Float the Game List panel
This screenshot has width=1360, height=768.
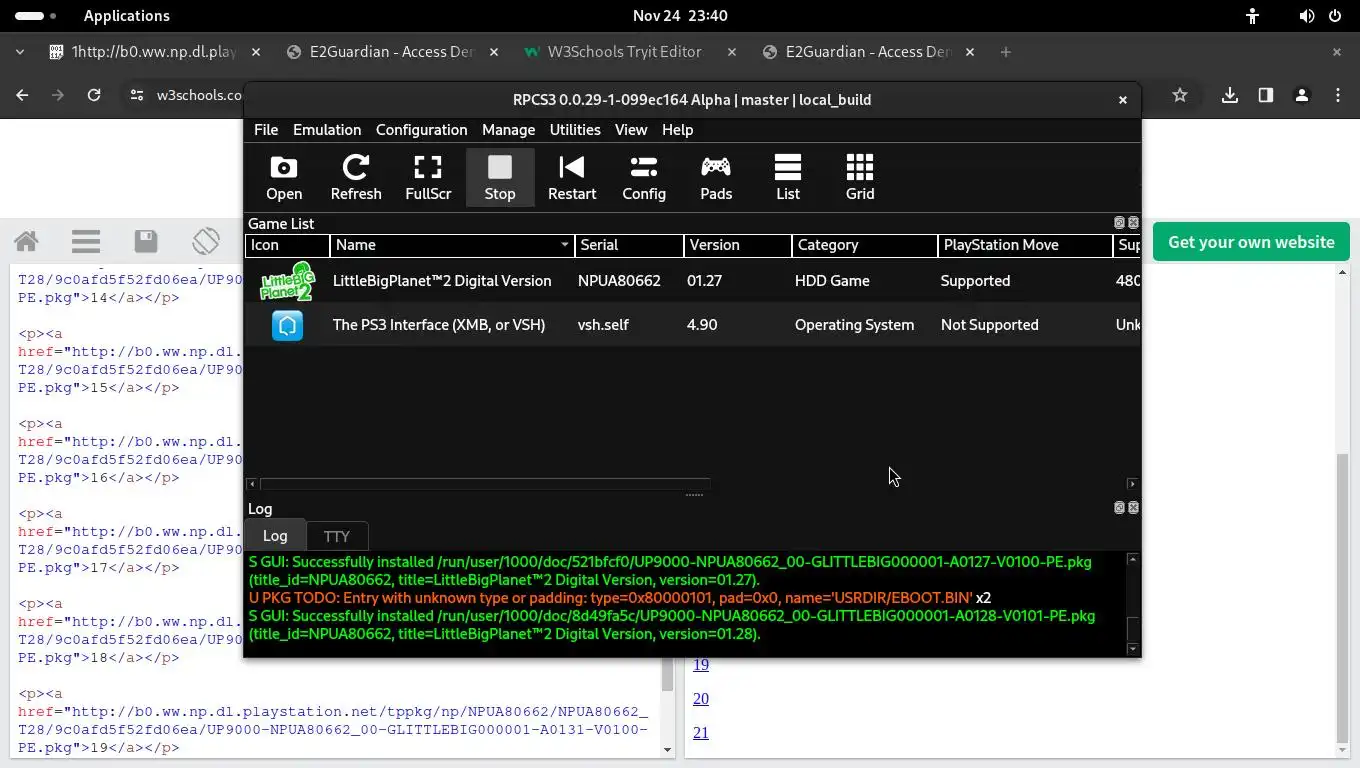point(1120,223)
